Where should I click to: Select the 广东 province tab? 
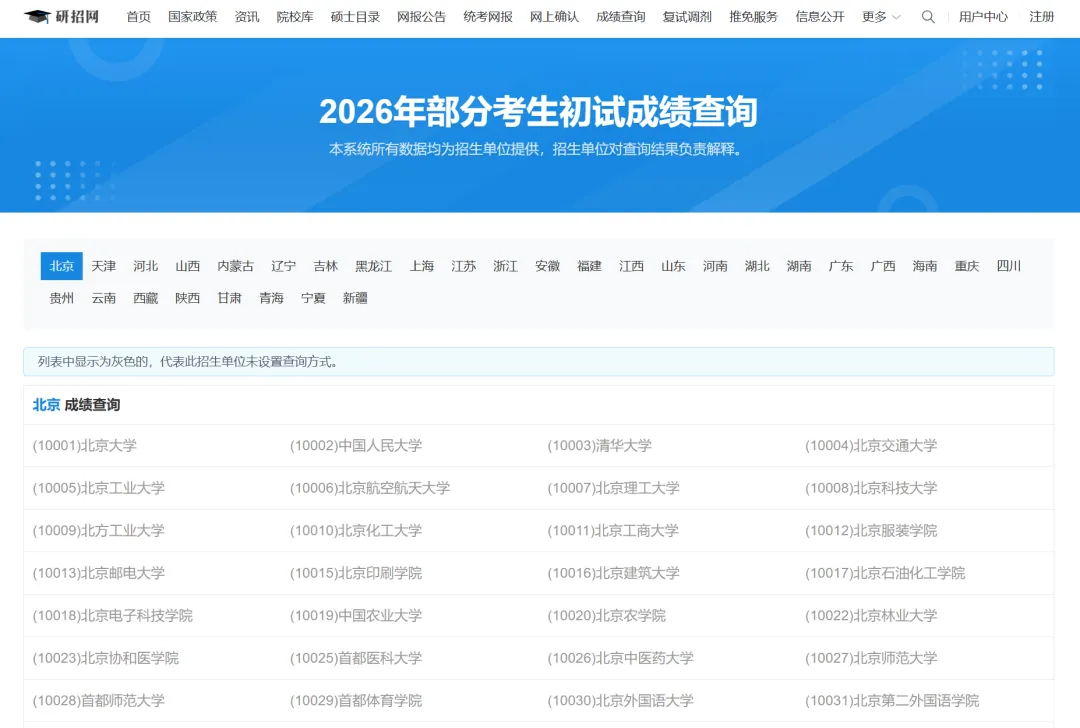coord(840,266)
